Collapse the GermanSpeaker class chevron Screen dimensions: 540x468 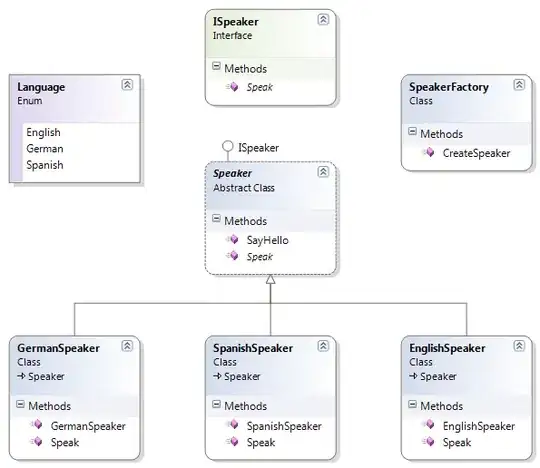127,346
